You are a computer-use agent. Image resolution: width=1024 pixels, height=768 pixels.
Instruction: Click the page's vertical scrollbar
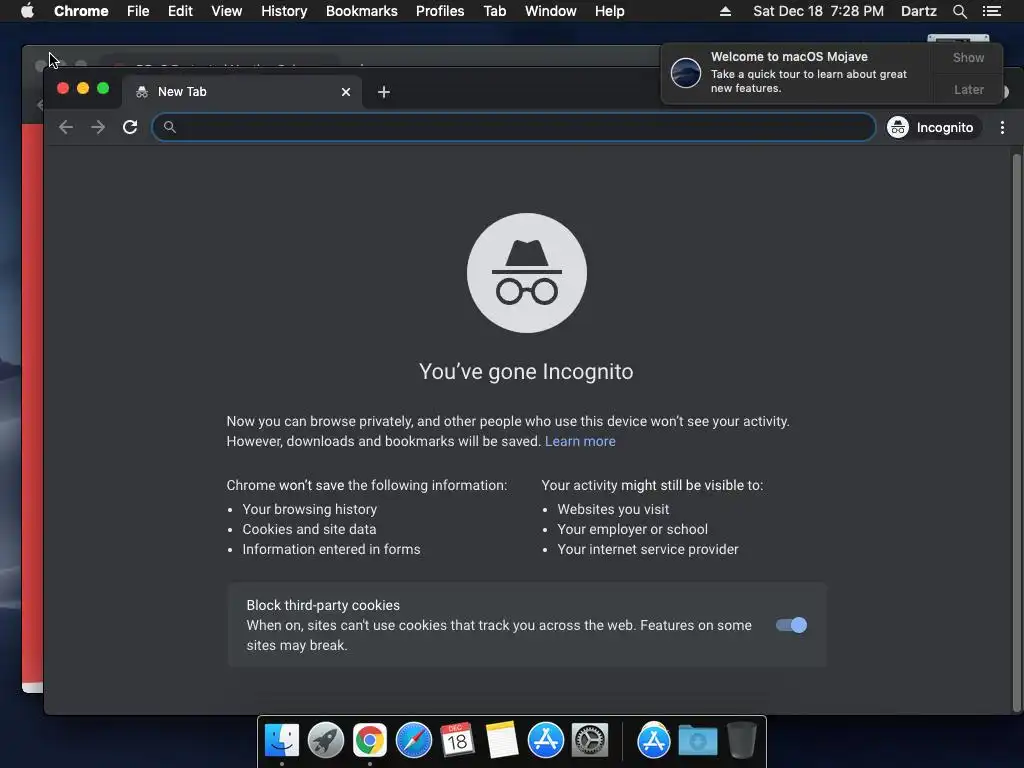pyautogui.click(x=1016, y=431)
